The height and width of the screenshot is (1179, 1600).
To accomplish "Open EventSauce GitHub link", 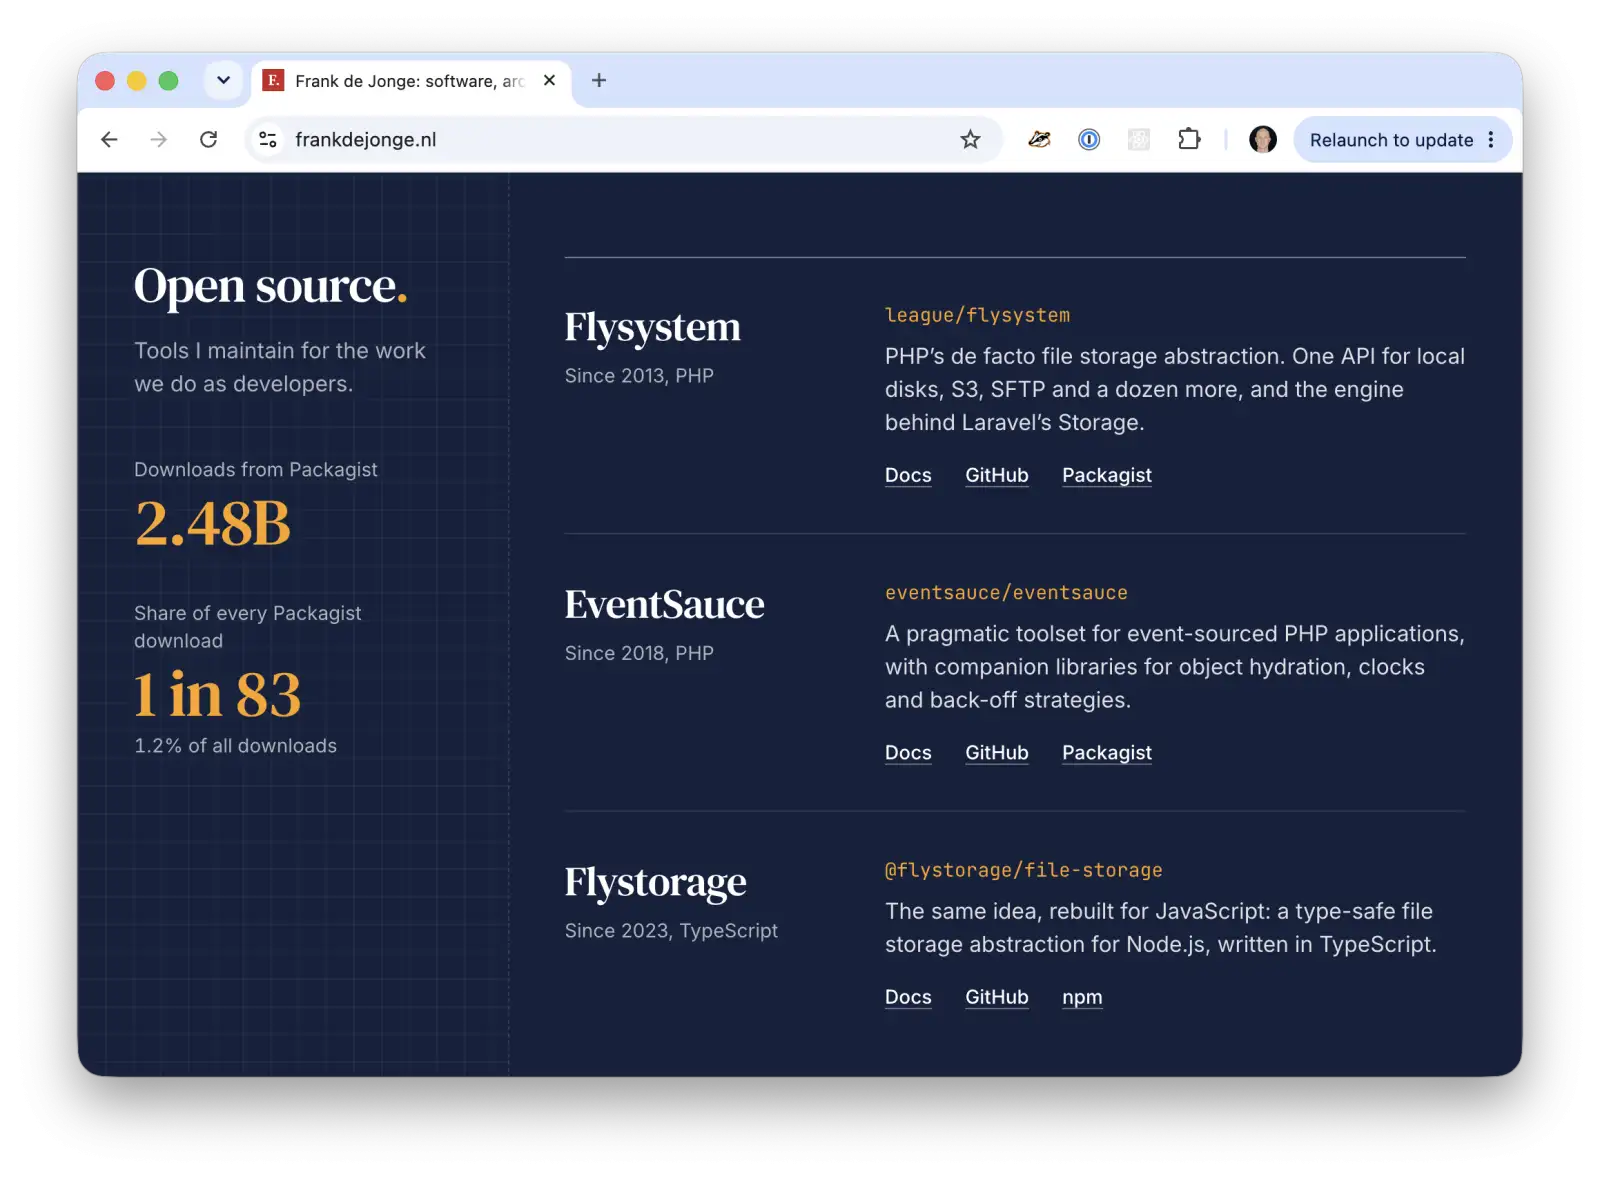I will tap(997, 753).
